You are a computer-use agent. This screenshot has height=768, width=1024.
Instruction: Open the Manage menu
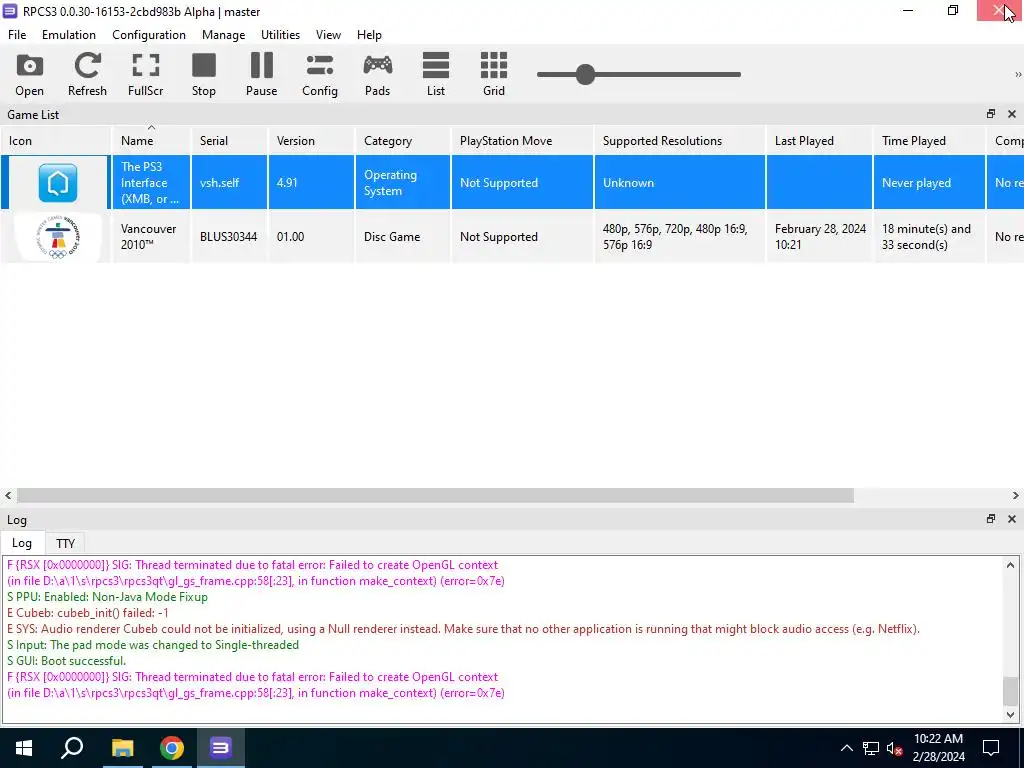pos(223,35)
